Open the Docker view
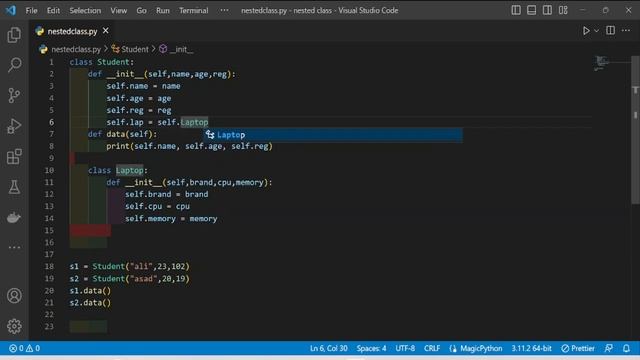 coord(14,218)
